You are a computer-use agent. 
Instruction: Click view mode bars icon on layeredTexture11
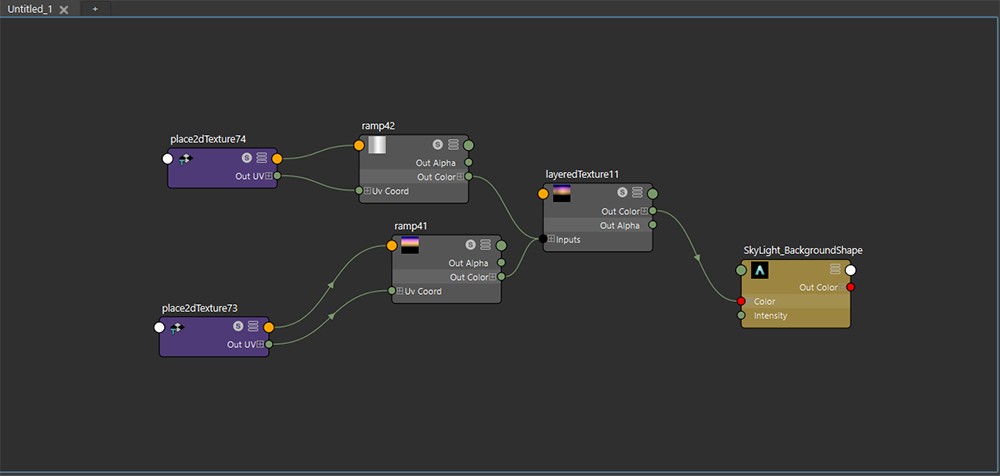[x=637, y=193]
